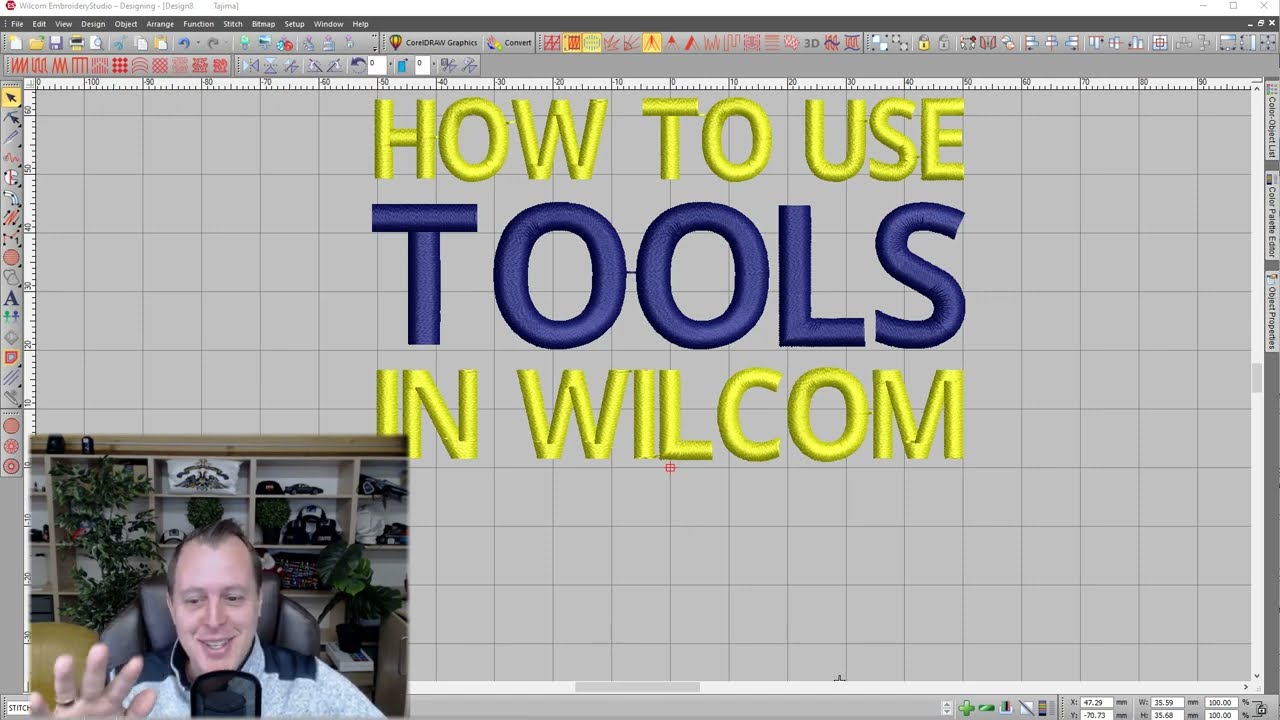This screenshot has width=1280, height=720.
Task: Click the rotate angle input field
Action: (377, 65)
